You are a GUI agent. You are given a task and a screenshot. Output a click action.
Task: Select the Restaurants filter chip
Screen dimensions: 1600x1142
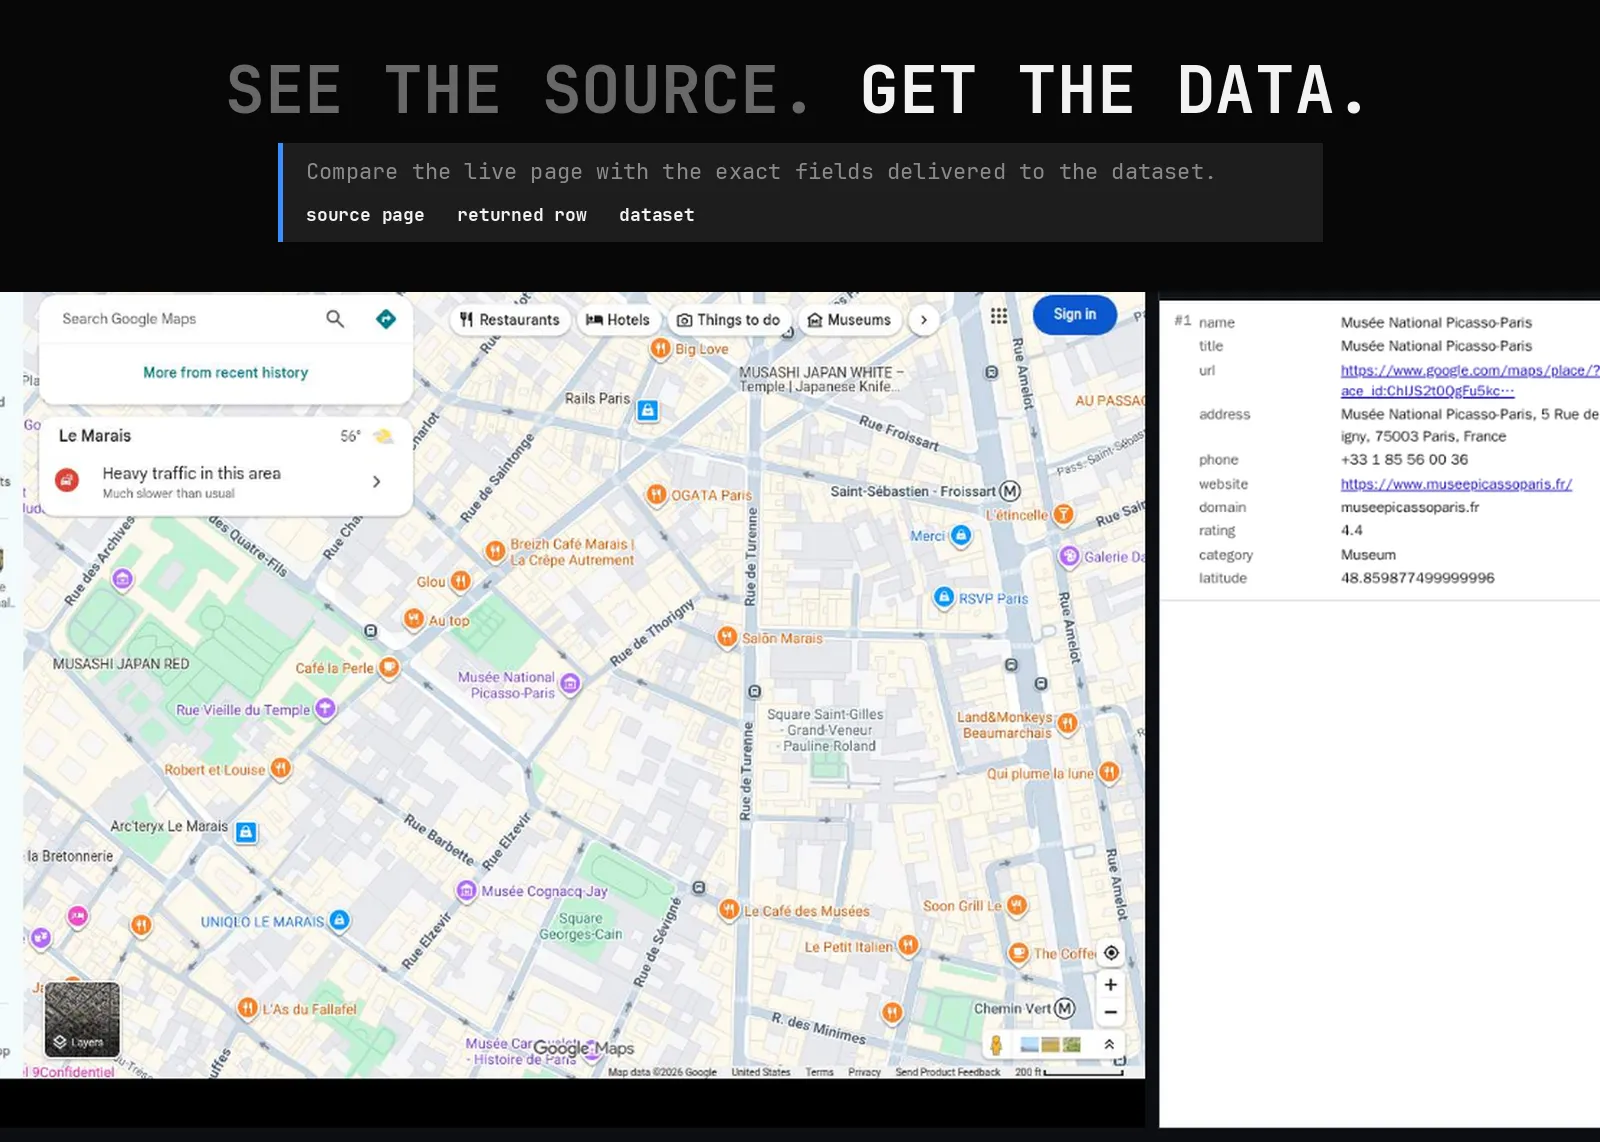click(510, 320)
